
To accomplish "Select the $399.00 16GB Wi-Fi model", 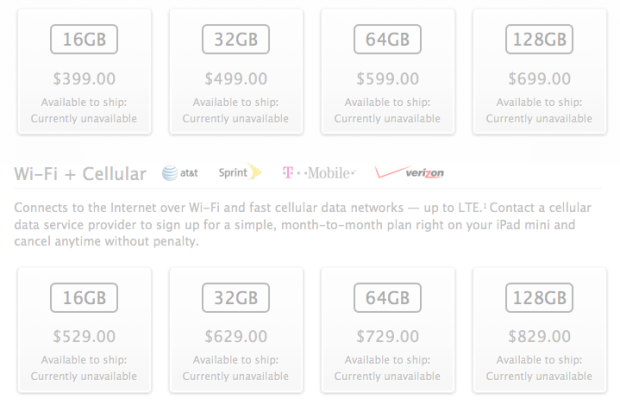I will point(84,72).
